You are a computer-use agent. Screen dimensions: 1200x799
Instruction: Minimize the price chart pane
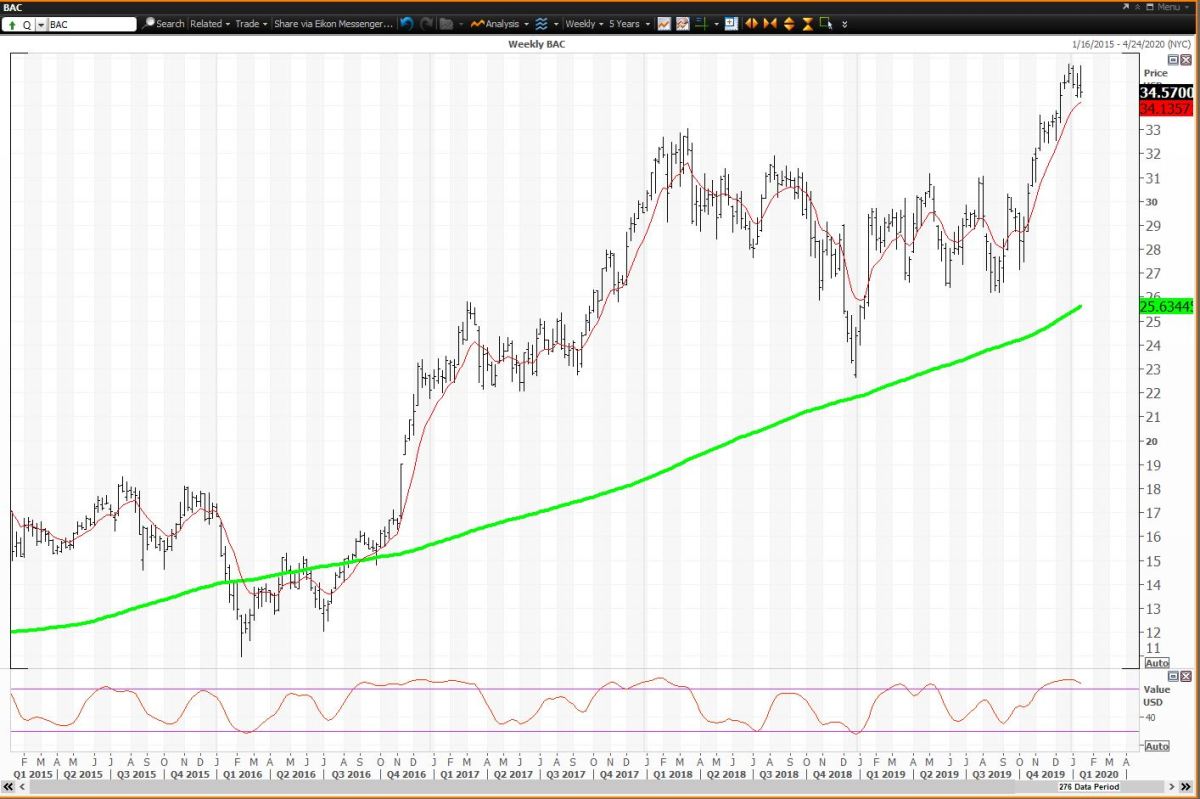point(1173,60)
